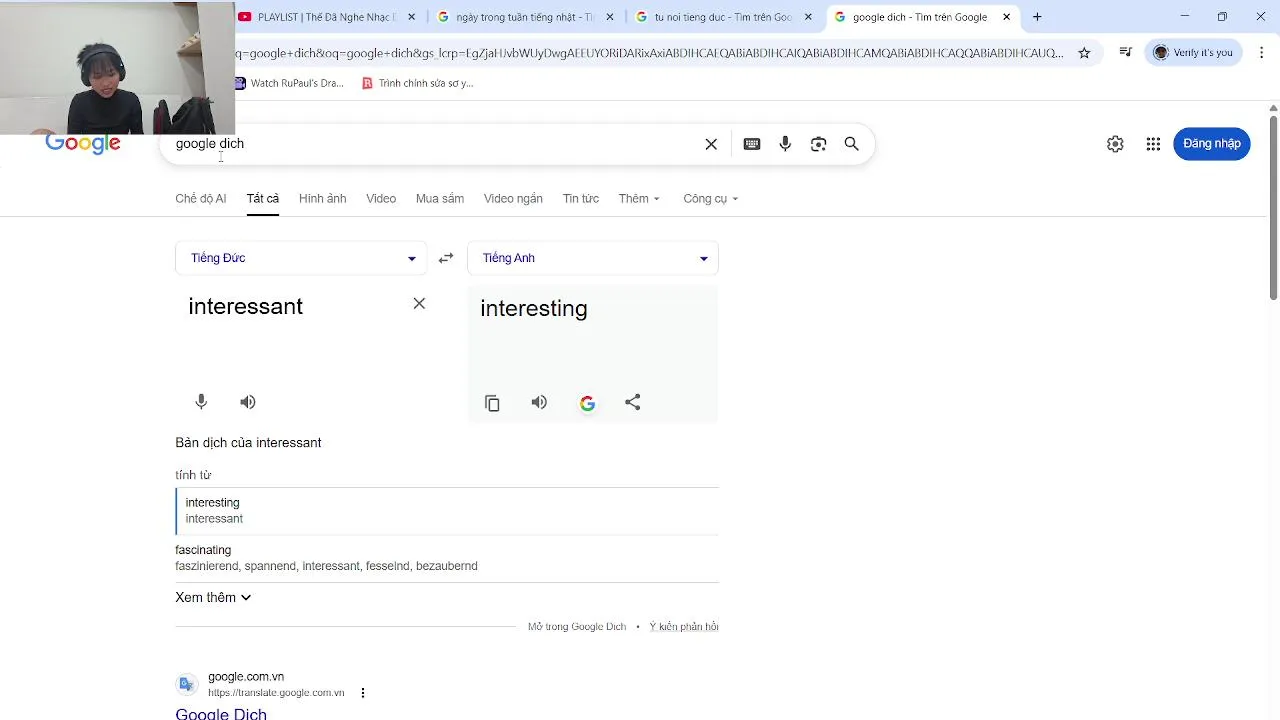
Task: Clear the source text interessant
Action: click(x=419, y=304)
